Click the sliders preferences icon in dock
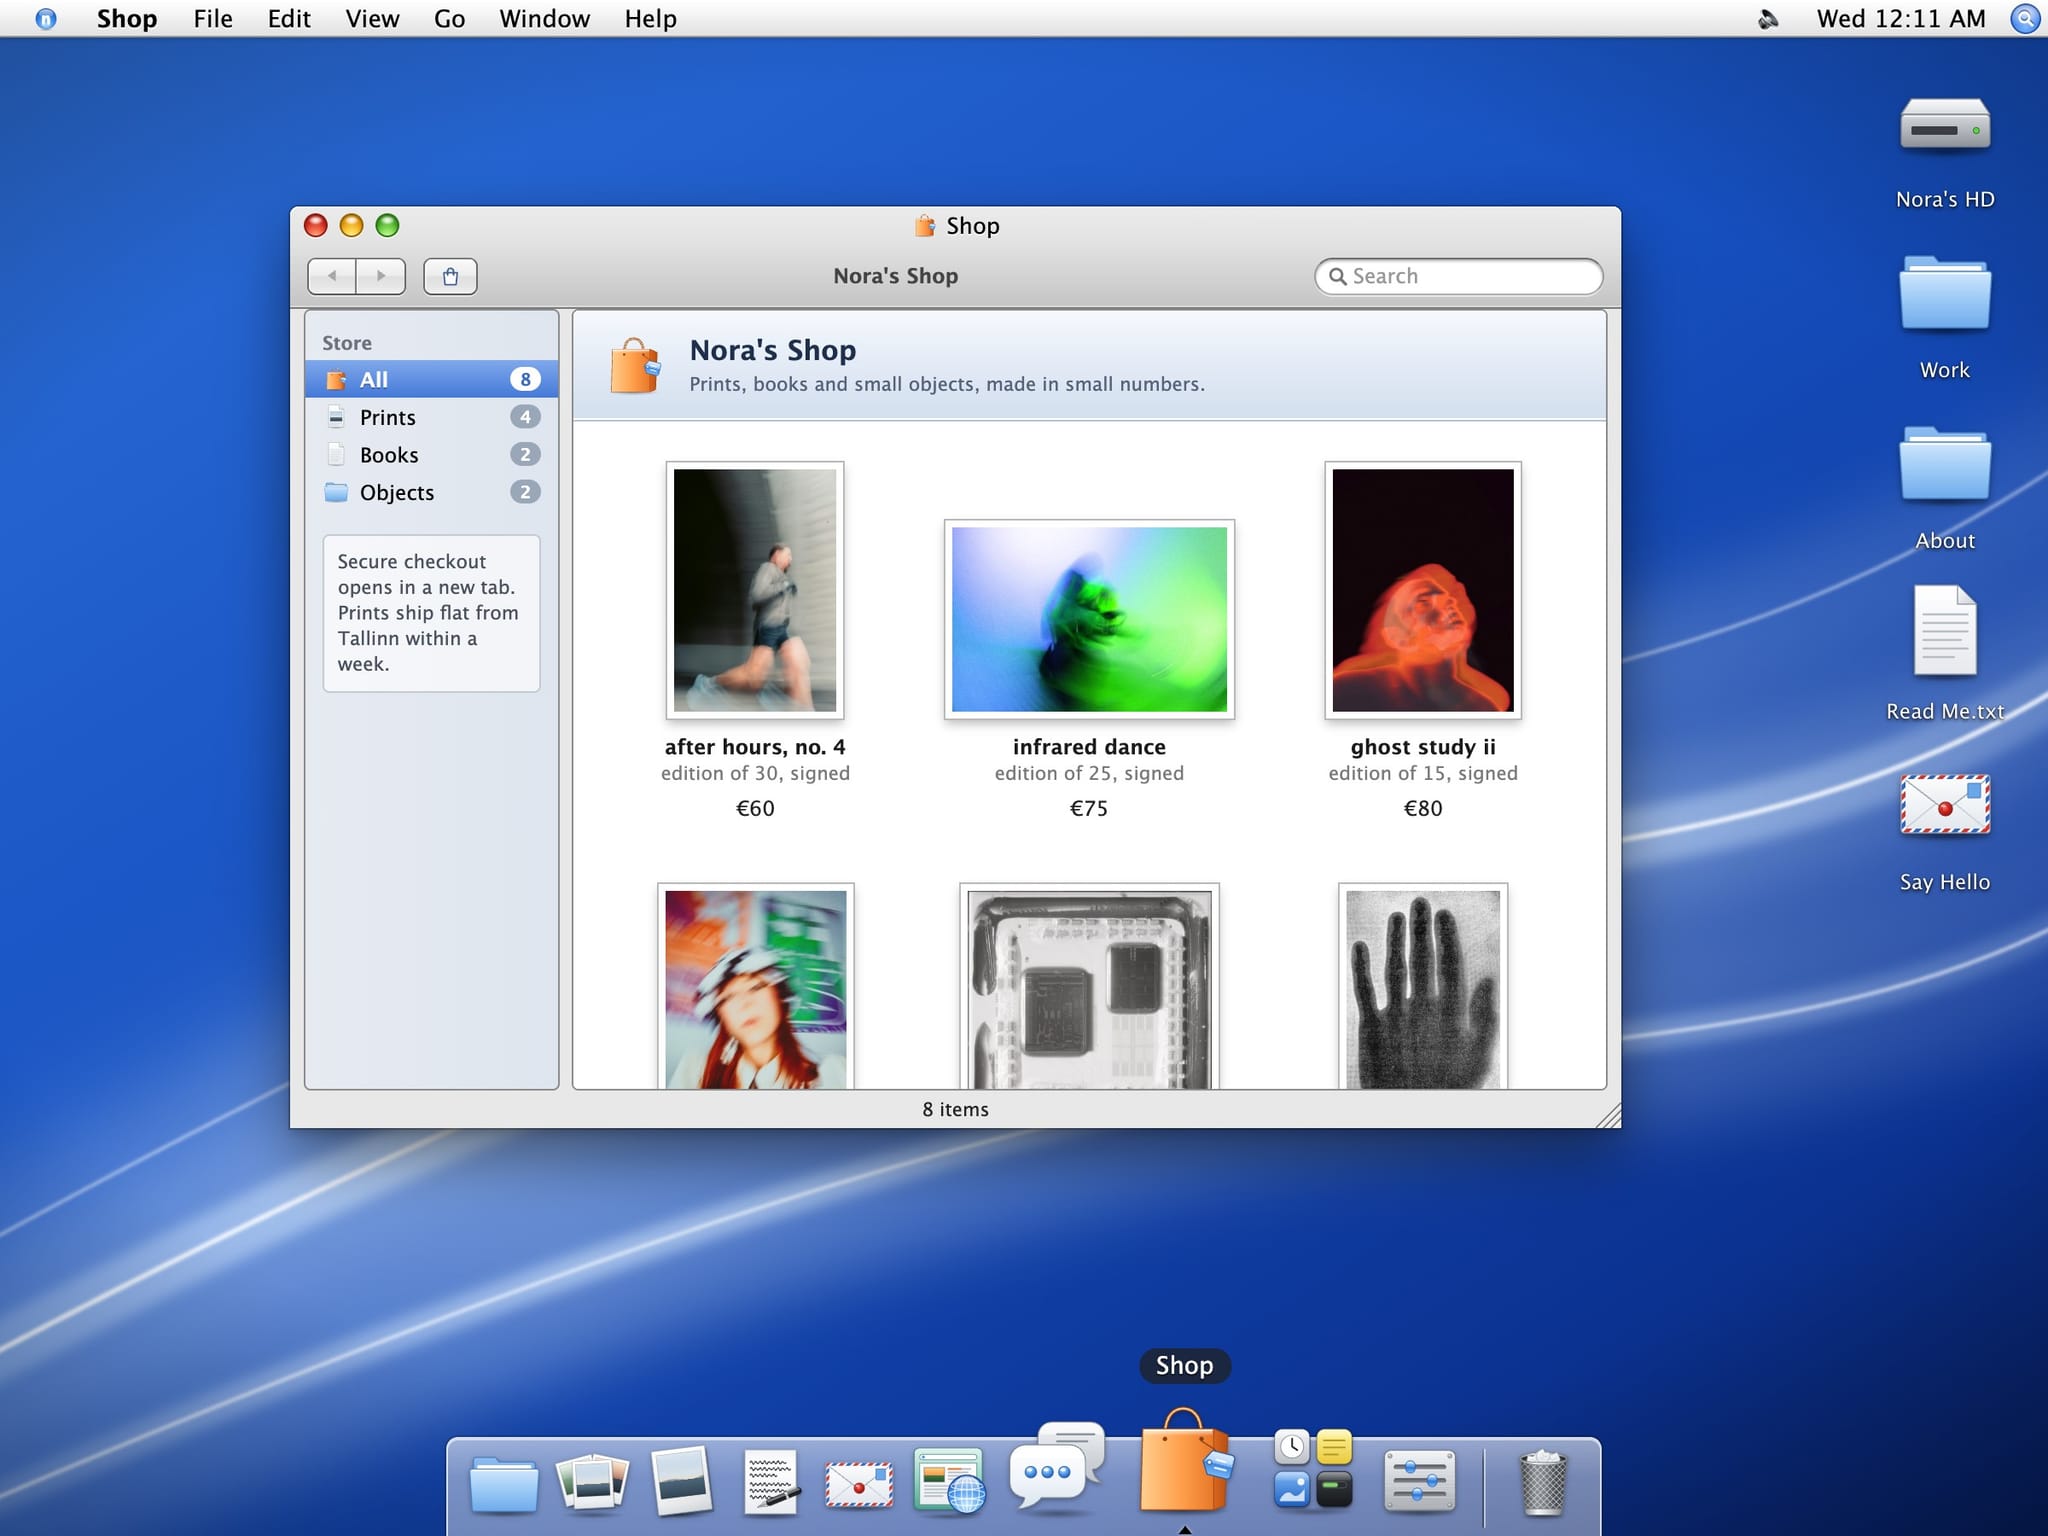Viewport: 2048px width, 1536px height. [1420, 1481]
